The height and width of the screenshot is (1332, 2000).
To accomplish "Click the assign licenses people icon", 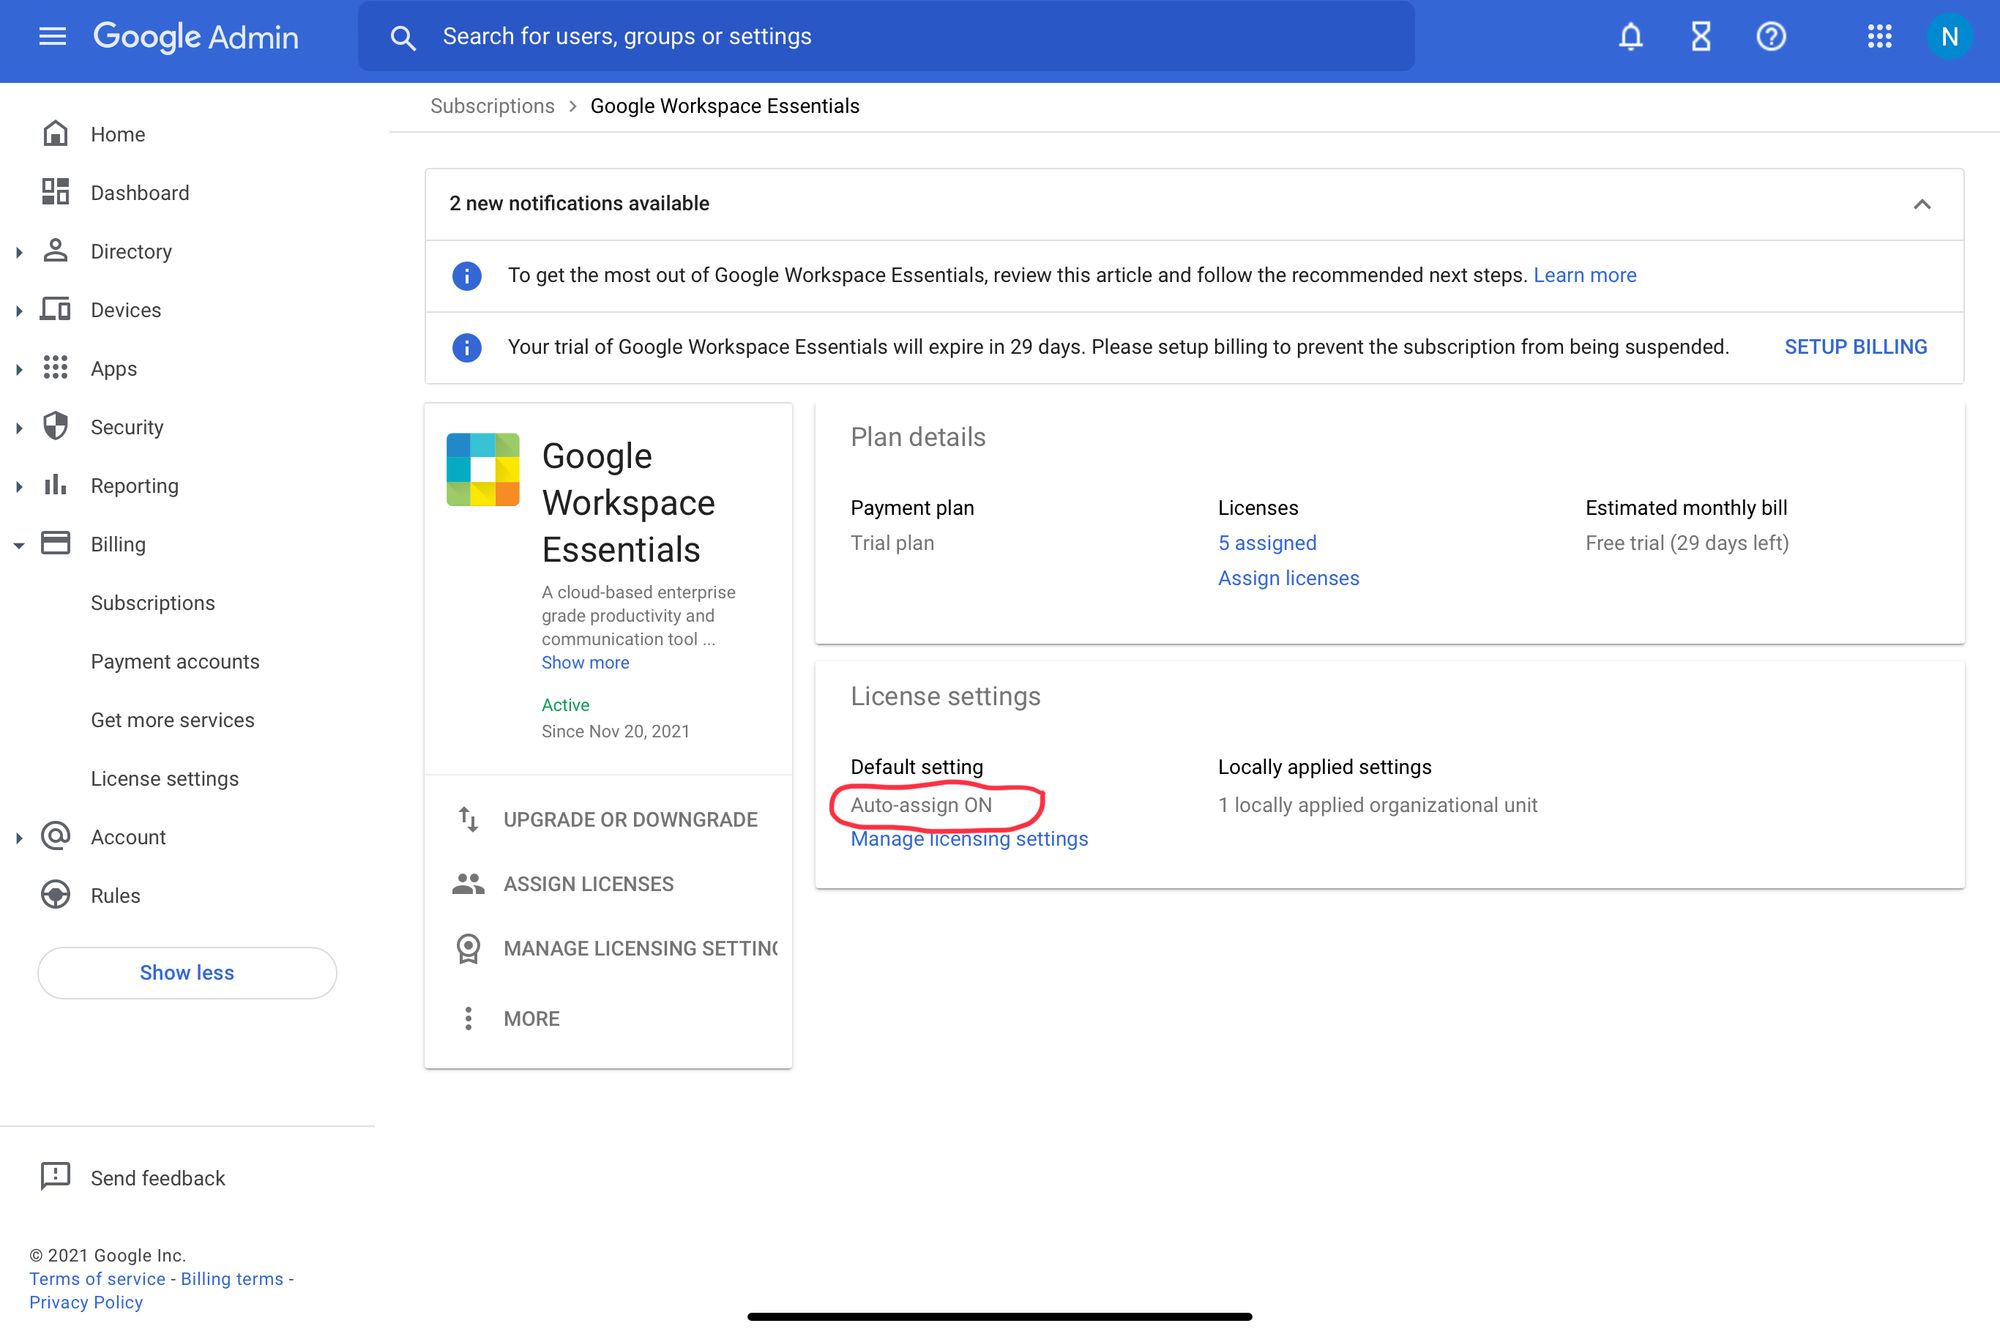I will tap(468, 883).
